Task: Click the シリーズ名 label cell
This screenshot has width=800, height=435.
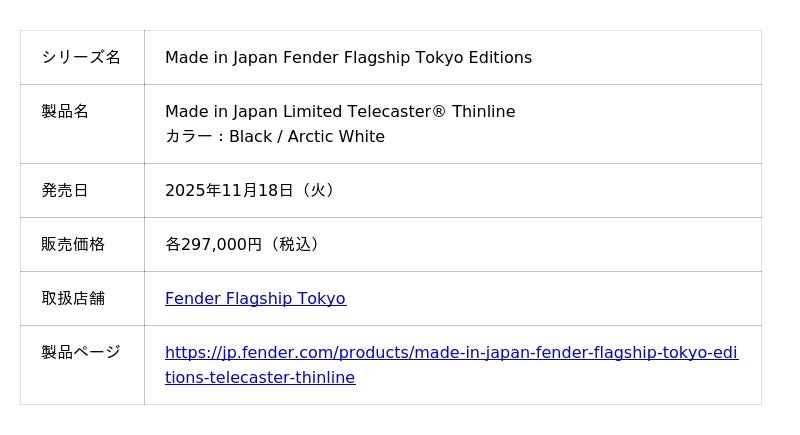Action: [x=81, y=57]
